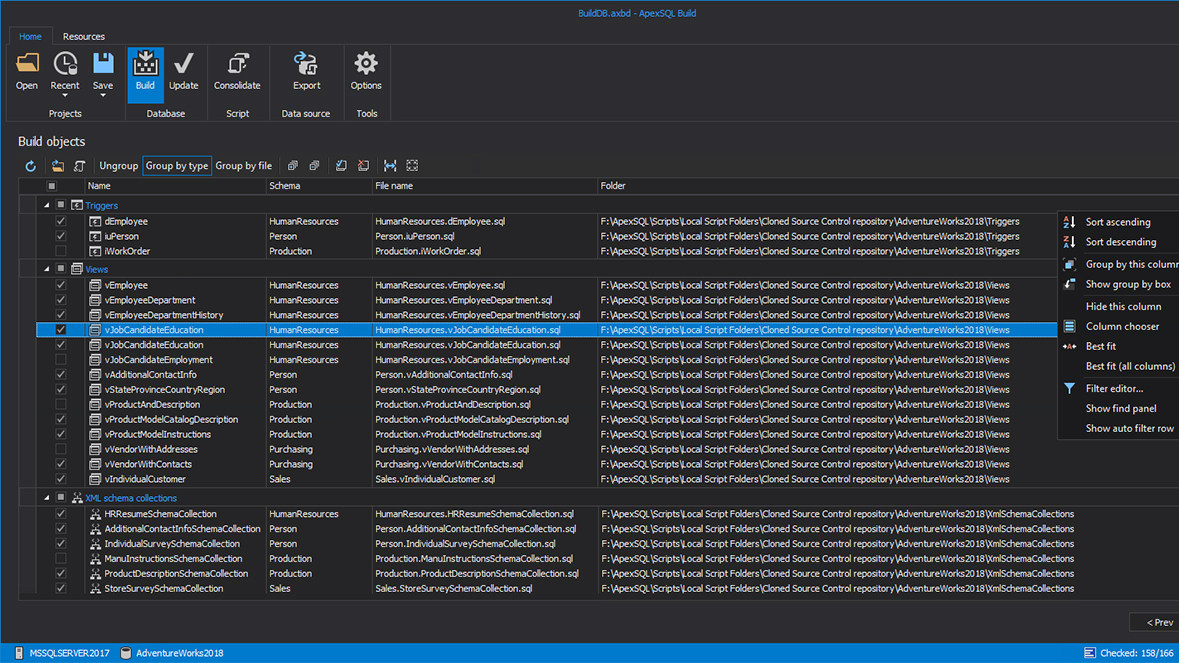Open the Options gear
1179x663 pixels.
[366, 64]
